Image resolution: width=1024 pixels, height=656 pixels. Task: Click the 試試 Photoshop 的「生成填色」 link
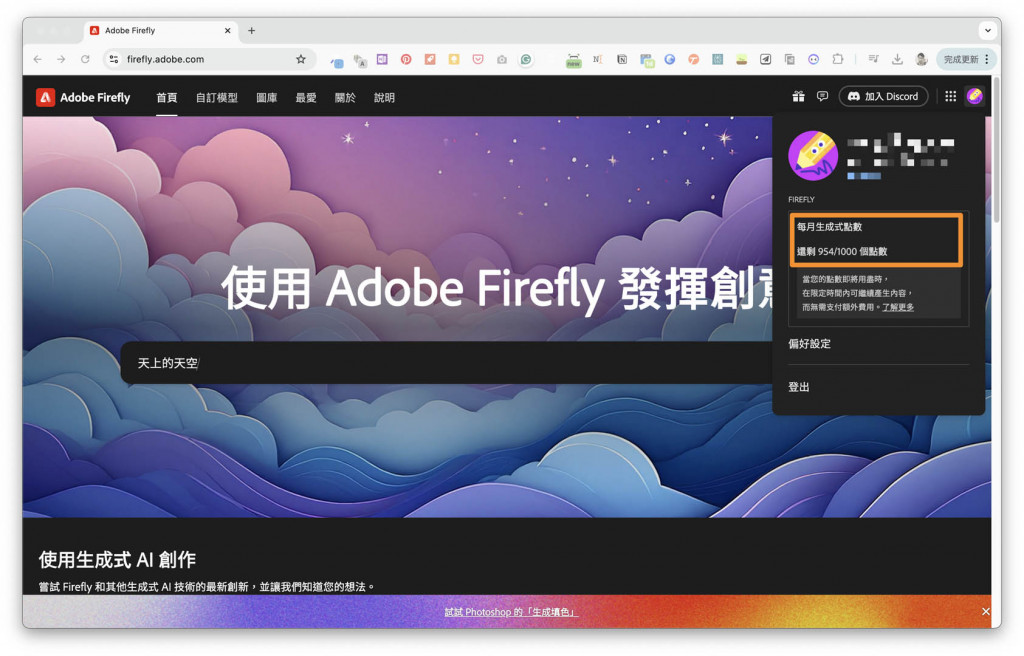pyautogui.click(x=511, y=612)
